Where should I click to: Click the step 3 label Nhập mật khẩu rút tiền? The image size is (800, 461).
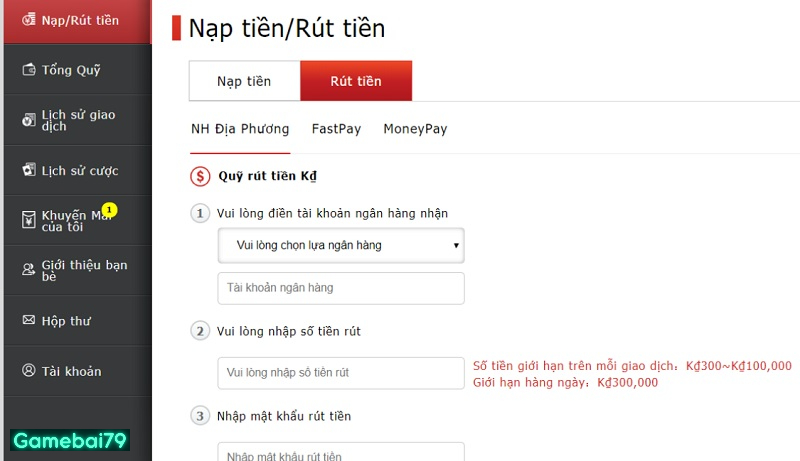[284, 416]
